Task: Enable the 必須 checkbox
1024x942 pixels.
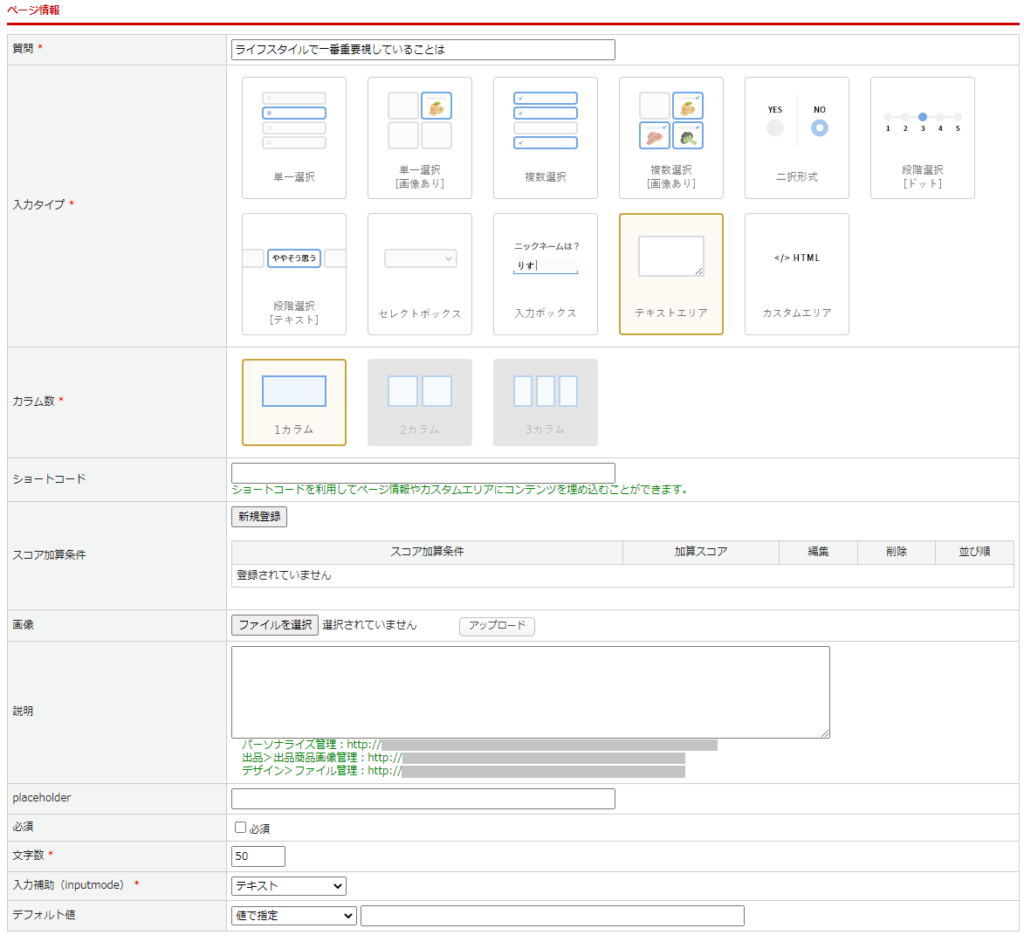Action: coord(240,828)
